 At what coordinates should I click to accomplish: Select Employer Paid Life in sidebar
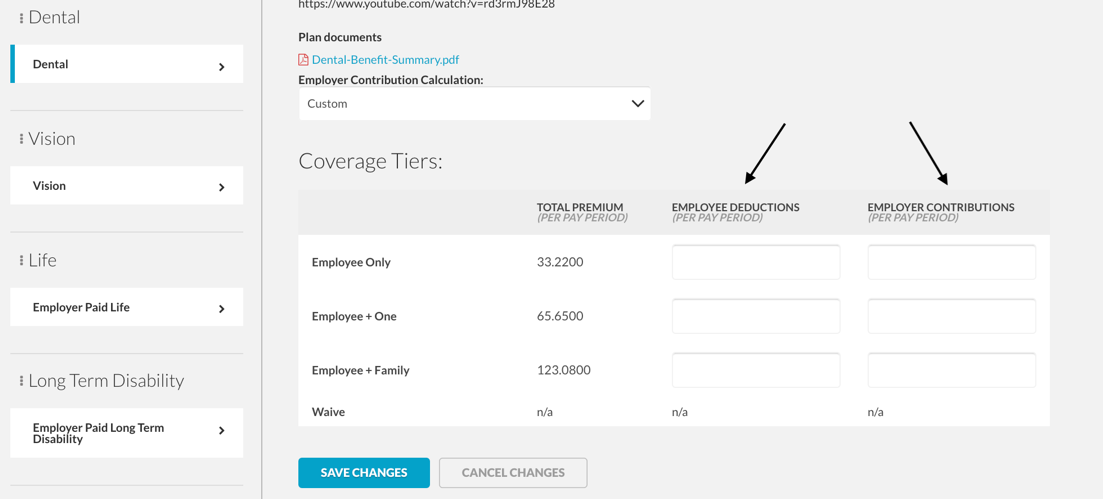click(x=127, y=307)
